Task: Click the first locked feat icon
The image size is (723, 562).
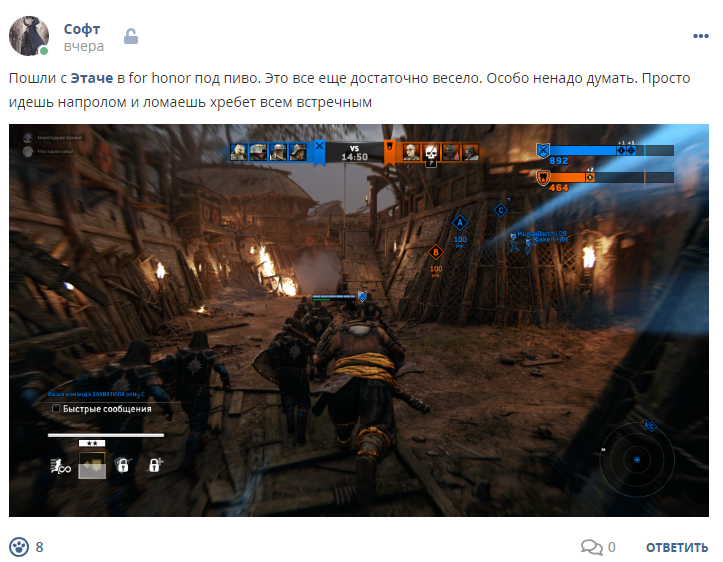Action: point(123,465)
